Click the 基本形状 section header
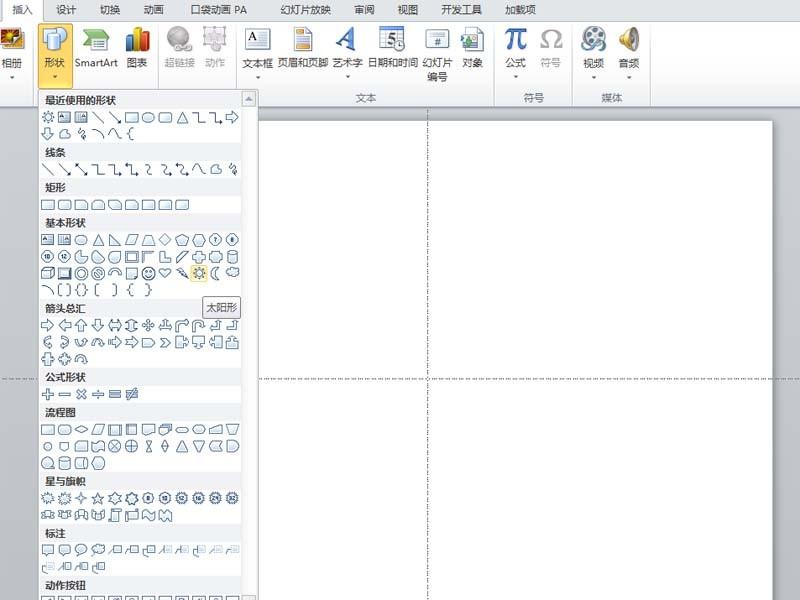The width and height of the screenshot is (800, 600). pos(65,223)
